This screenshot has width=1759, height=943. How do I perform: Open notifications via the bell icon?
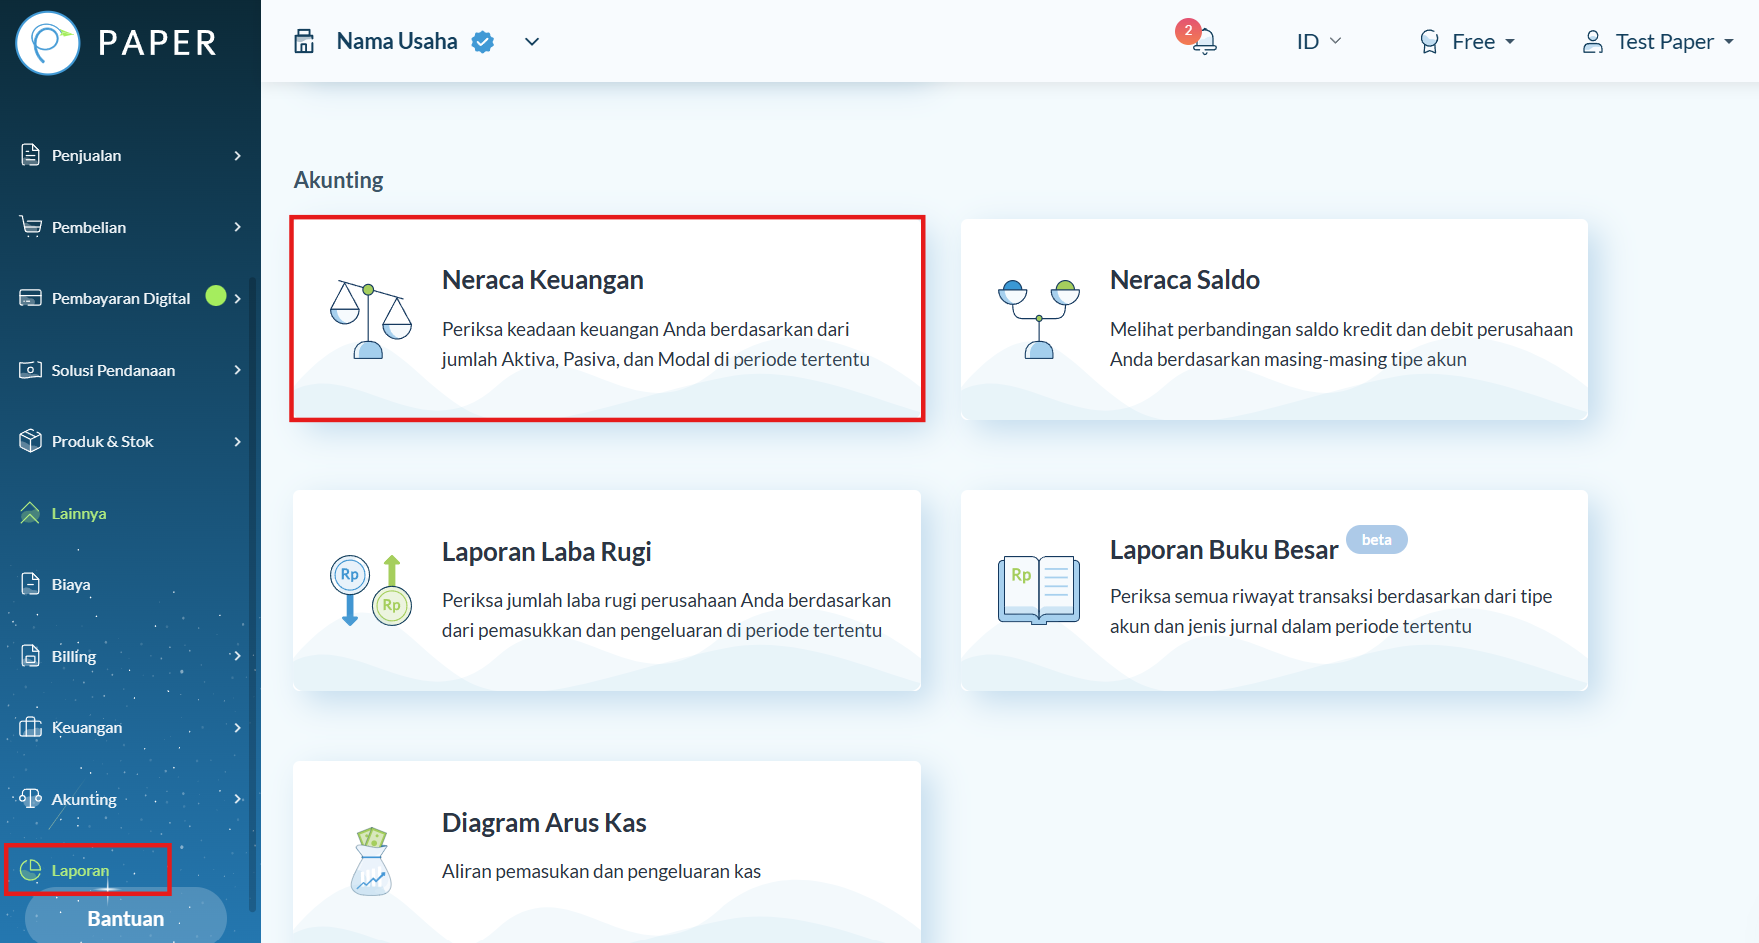pos(1205,41)
